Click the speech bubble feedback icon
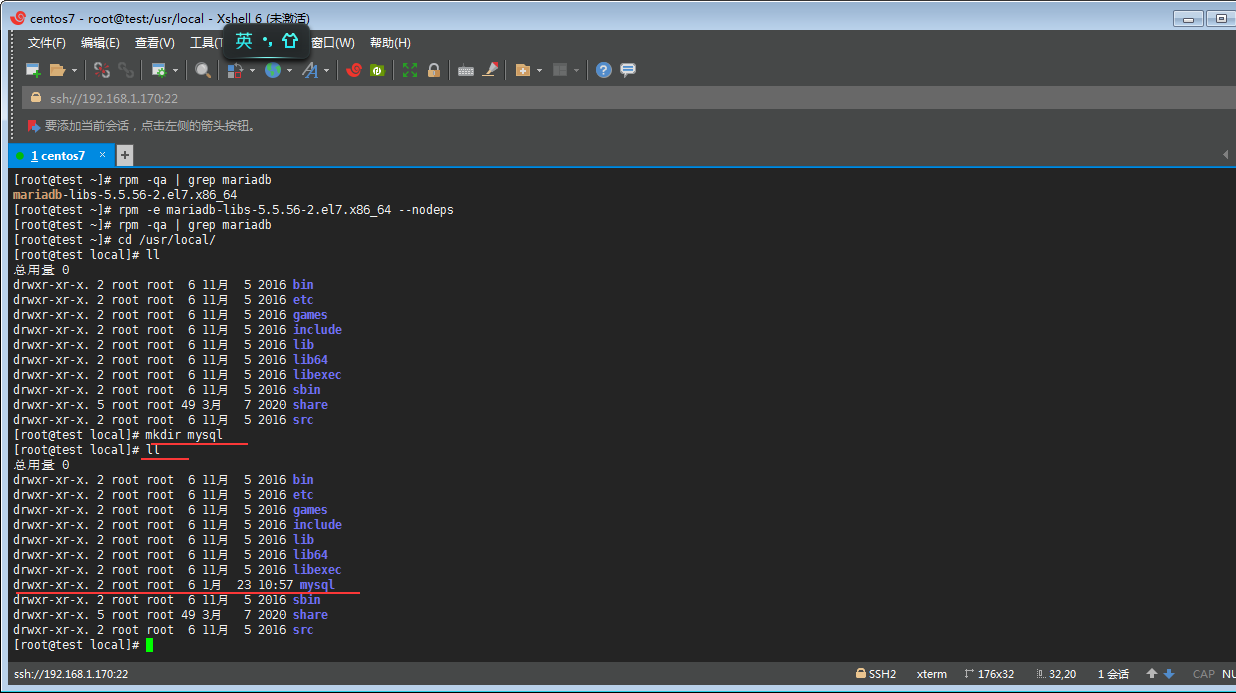The width and height of the screenshot is (1236, 693). coord(628,70)
